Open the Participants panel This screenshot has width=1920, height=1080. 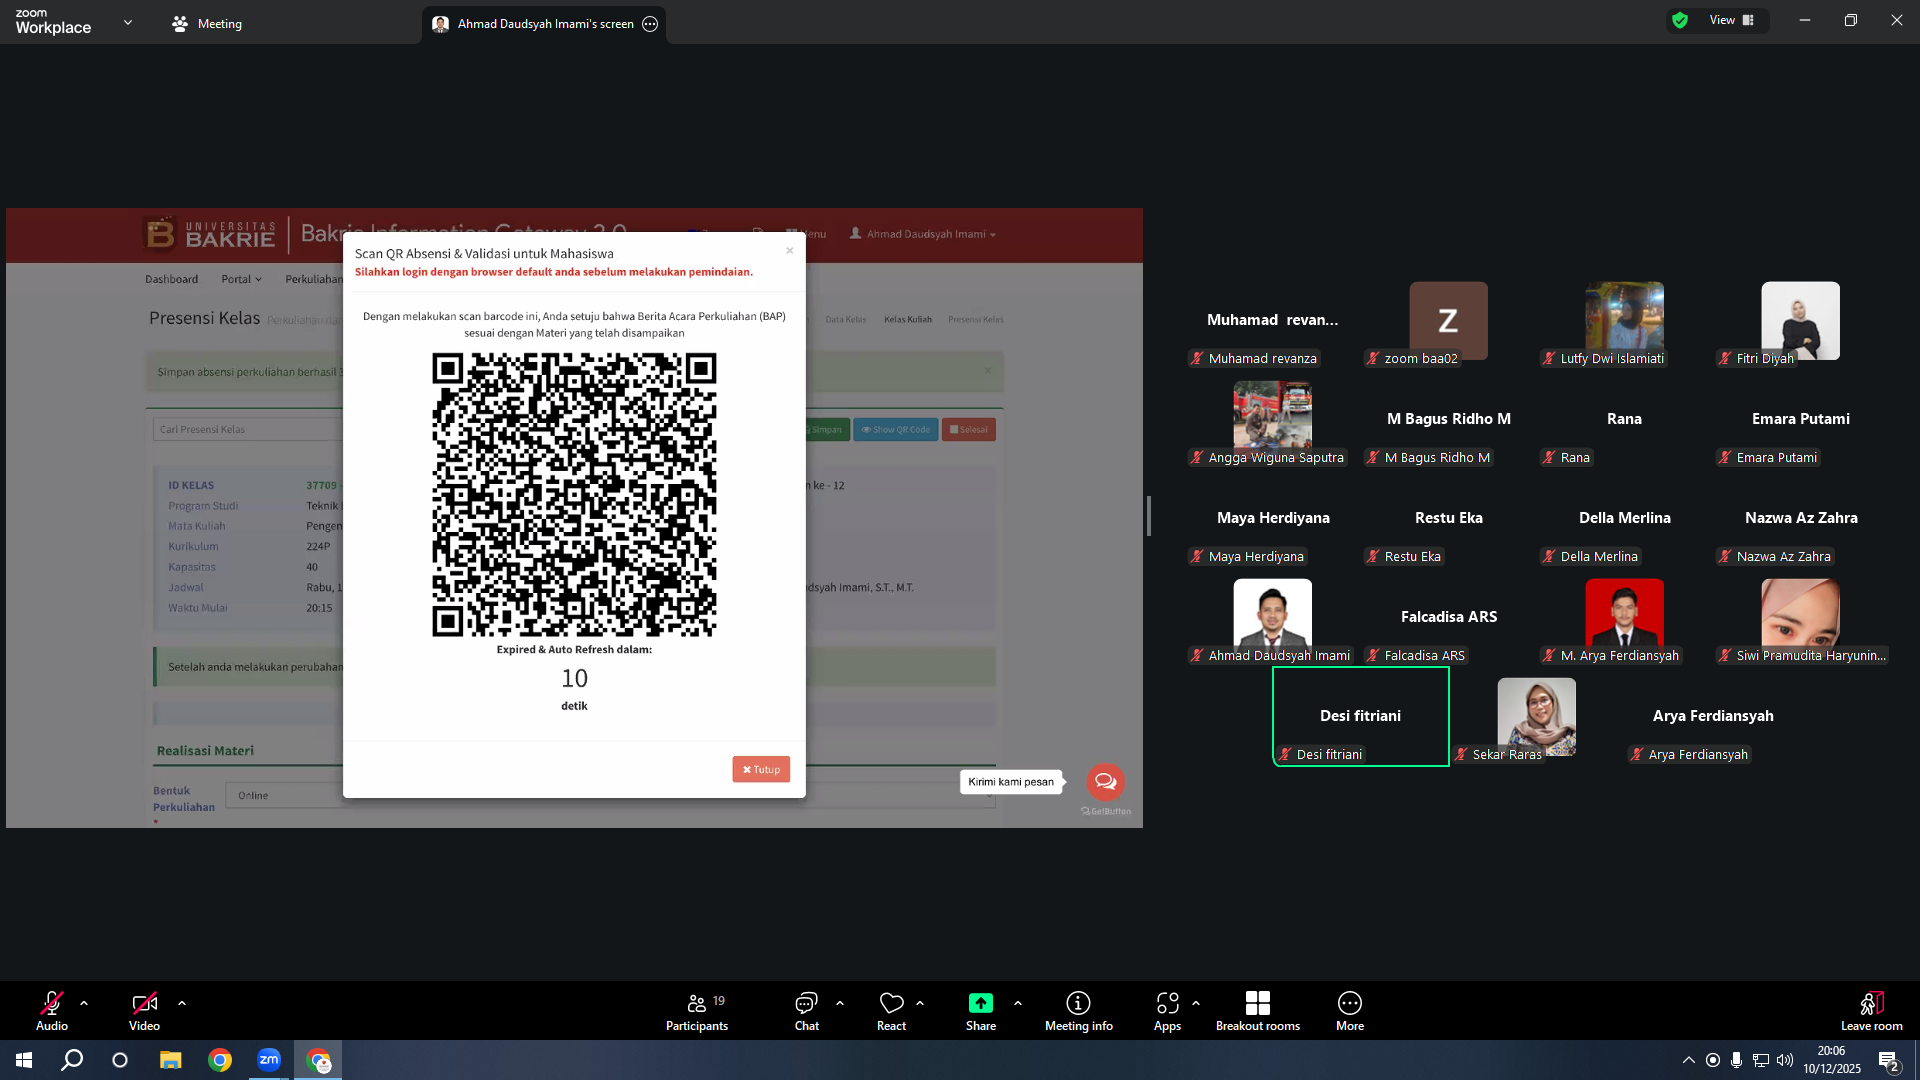[697, 1010]
